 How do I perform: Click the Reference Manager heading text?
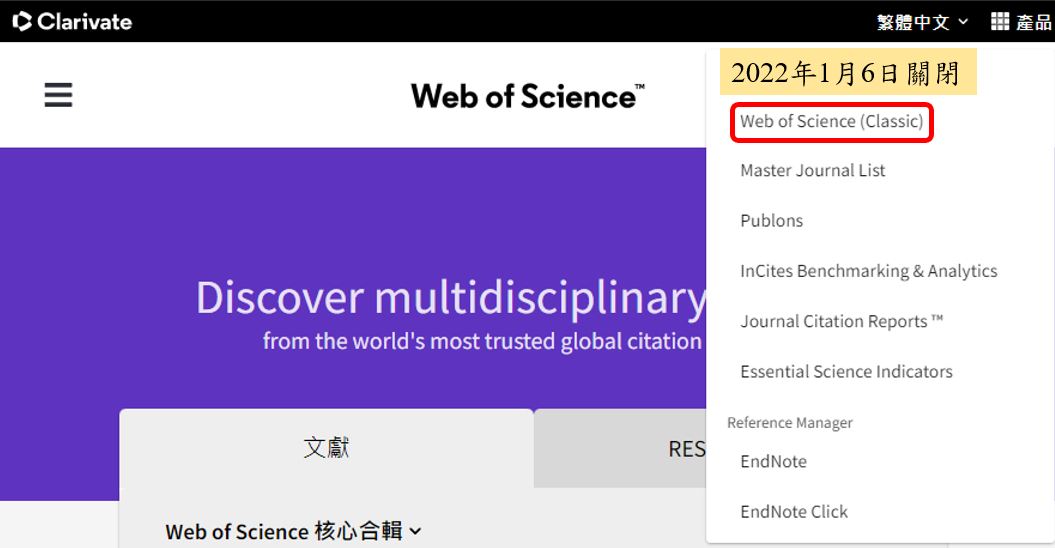(x=790, y=423)
